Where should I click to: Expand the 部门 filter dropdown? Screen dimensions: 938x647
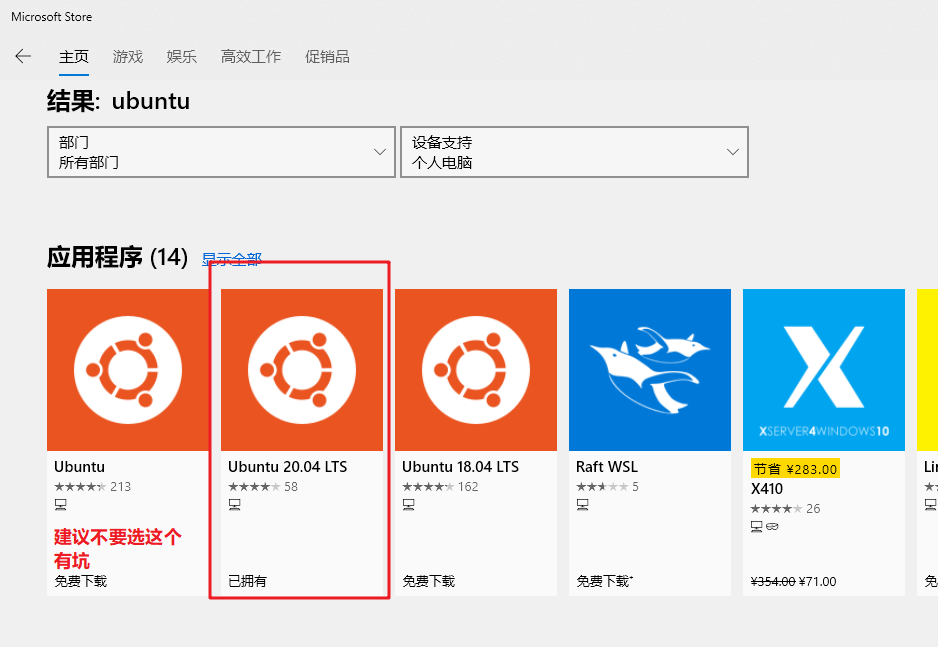point(221,152)
